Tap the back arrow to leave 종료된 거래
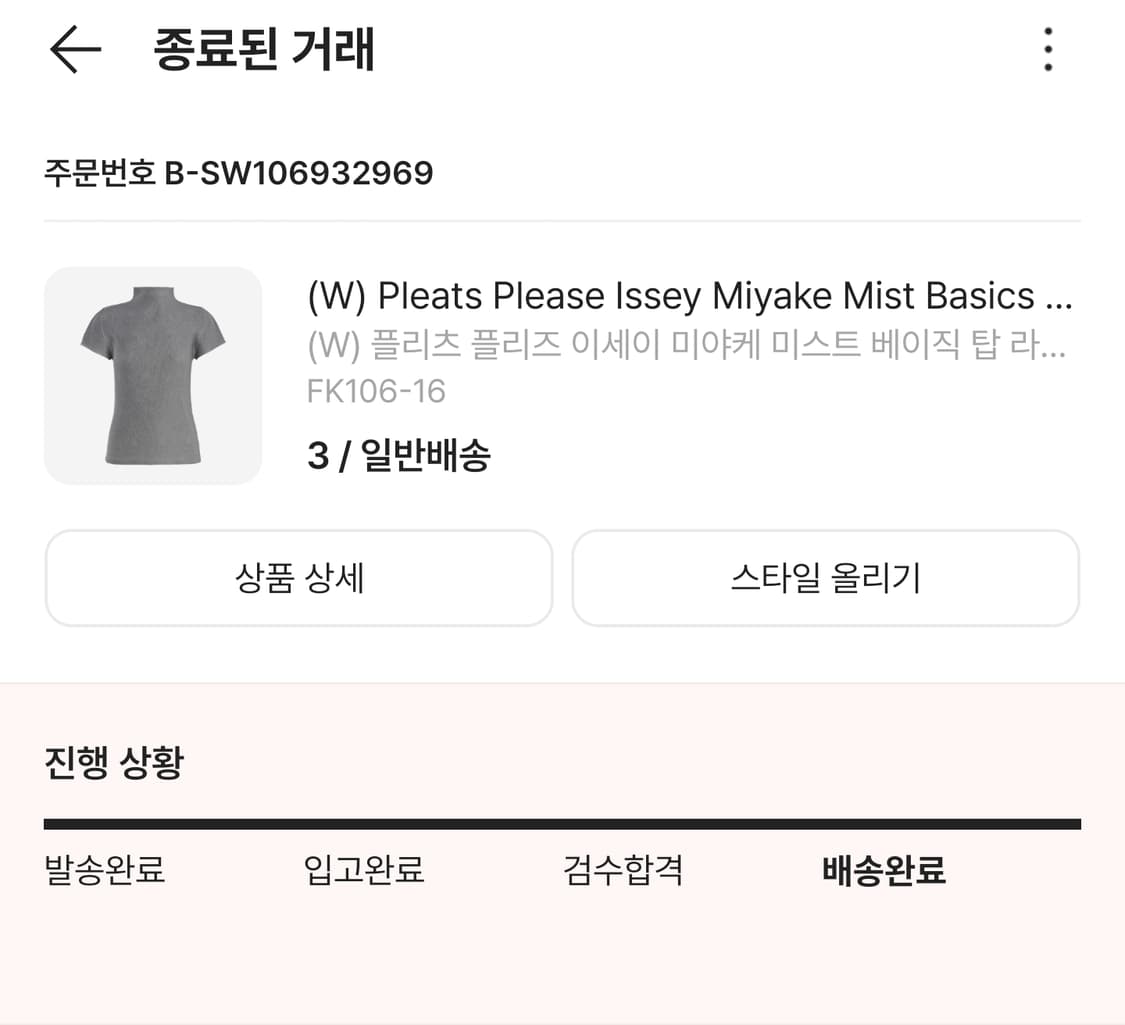1125x1025 pixels. 75,50
